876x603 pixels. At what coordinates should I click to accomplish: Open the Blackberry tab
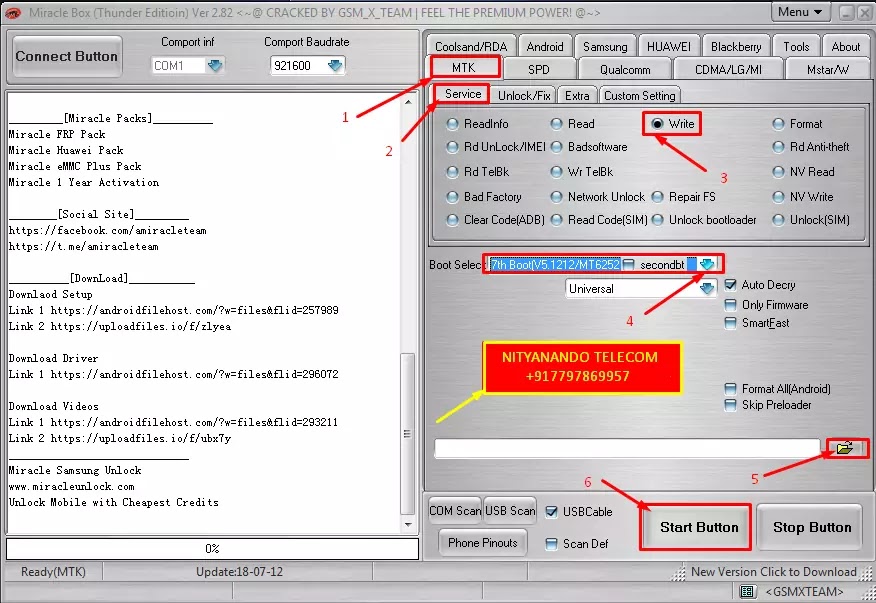[x=736, y=46]
